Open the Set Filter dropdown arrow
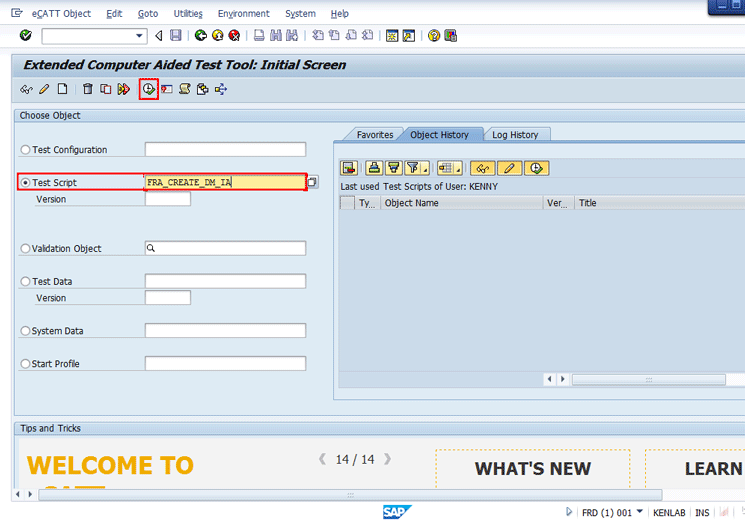Viewport: 745px width, 521px height. pos(426,170)
